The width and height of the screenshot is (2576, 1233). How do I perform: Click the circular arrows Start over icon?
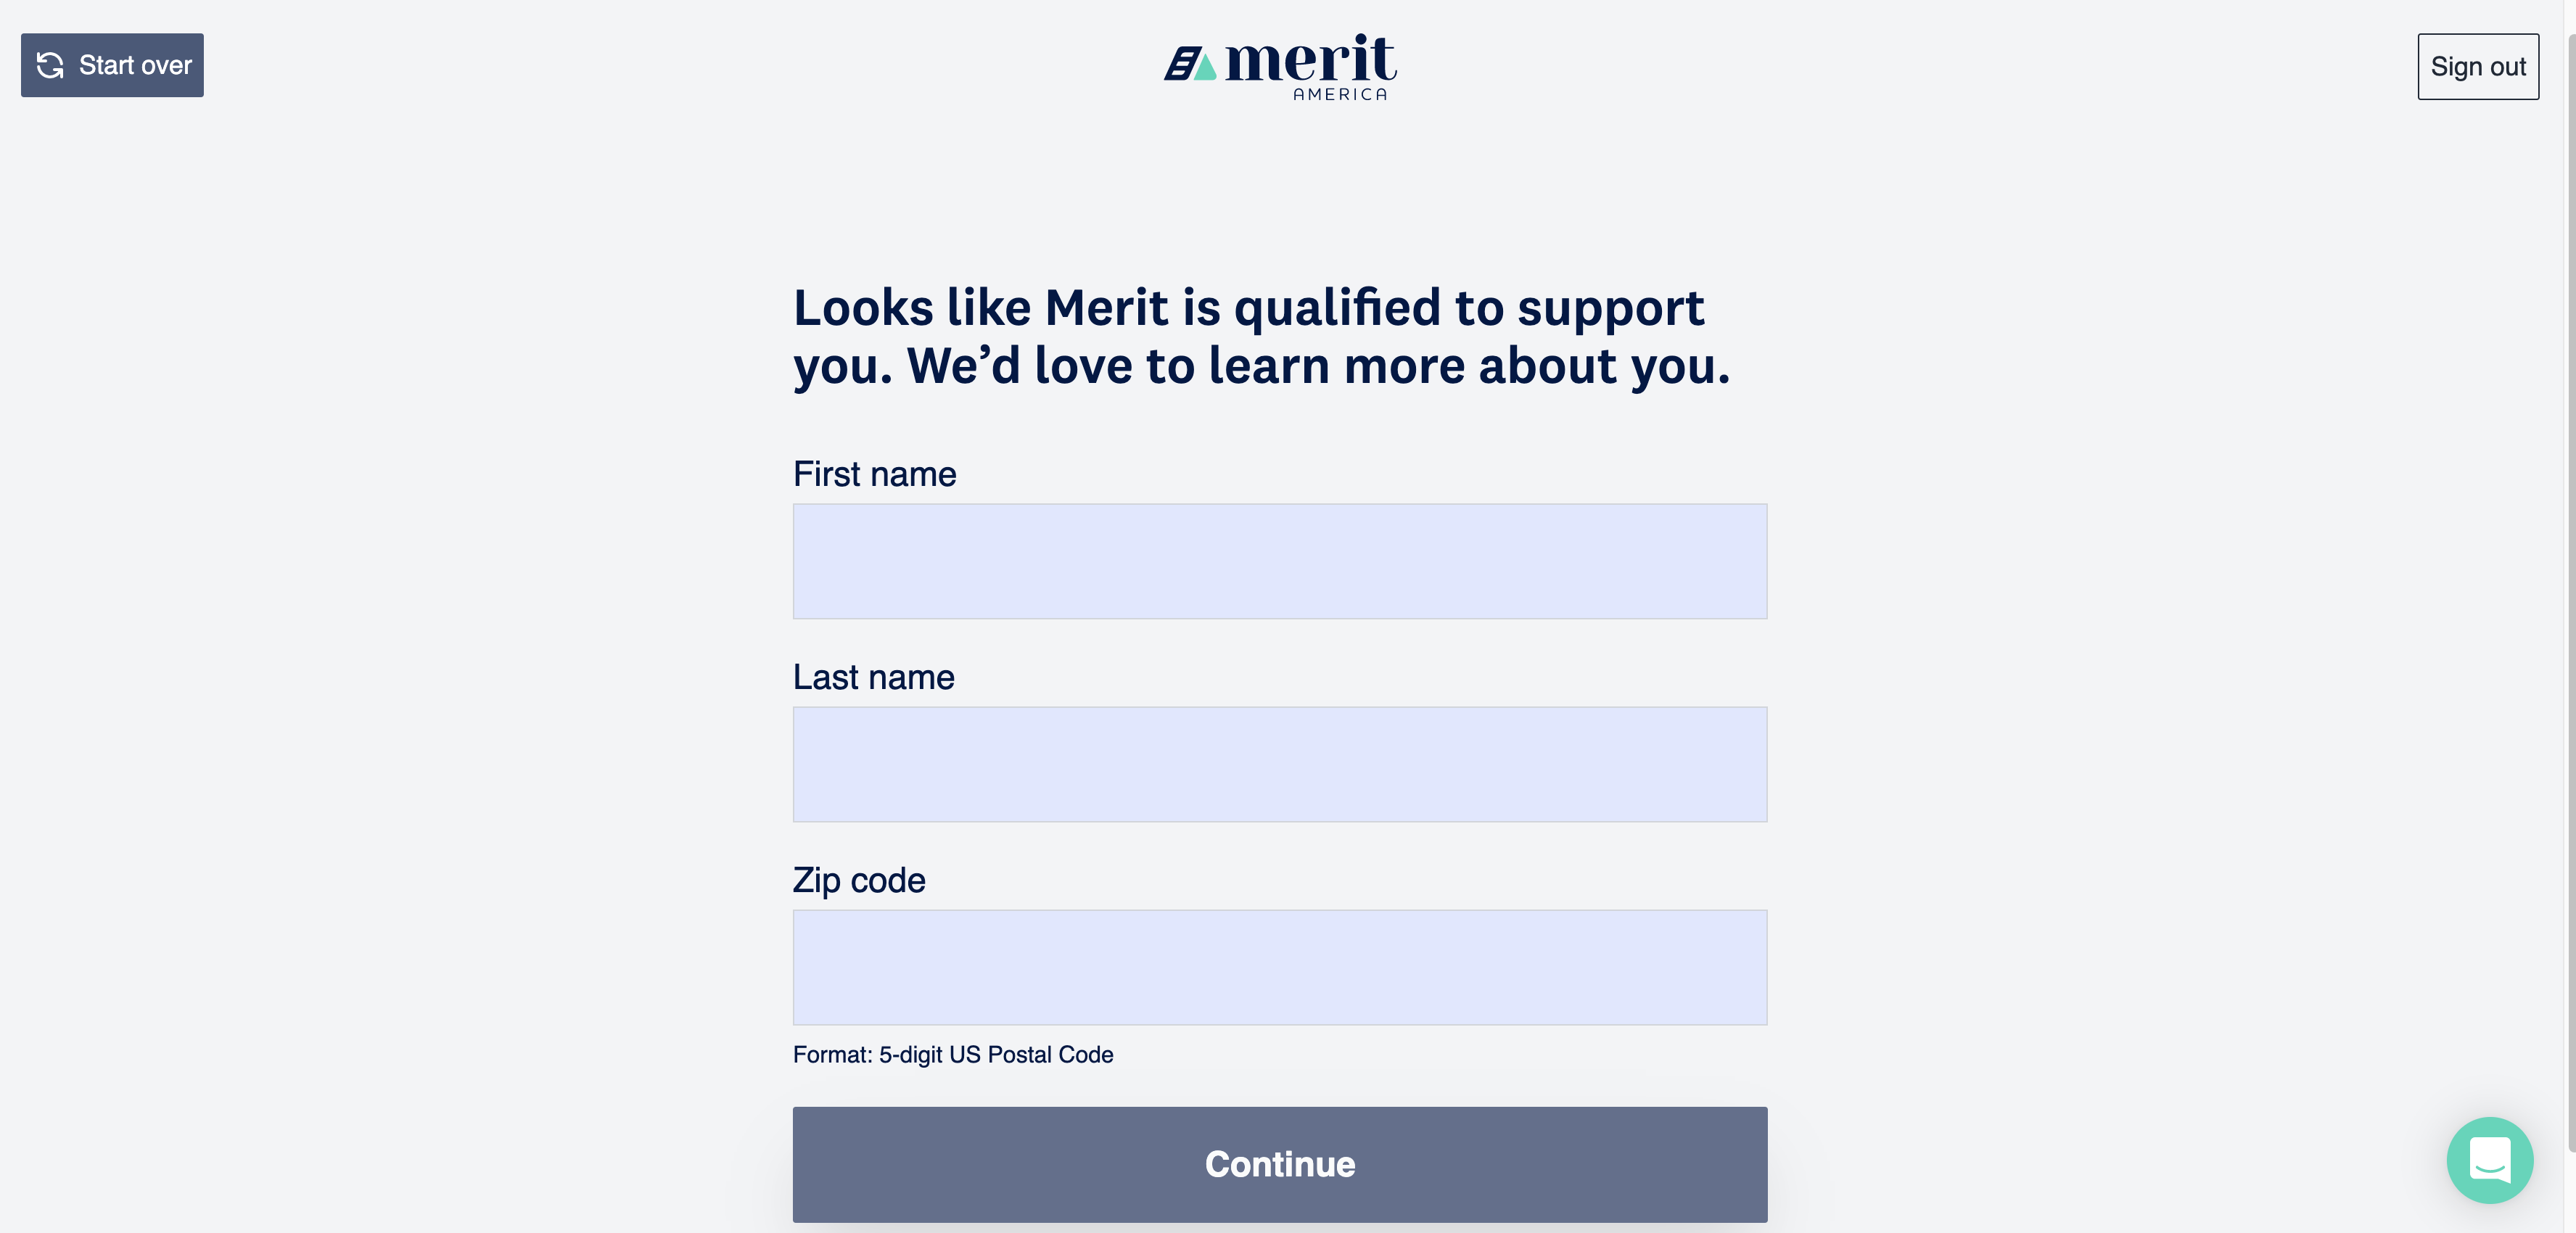pos(50,65)
